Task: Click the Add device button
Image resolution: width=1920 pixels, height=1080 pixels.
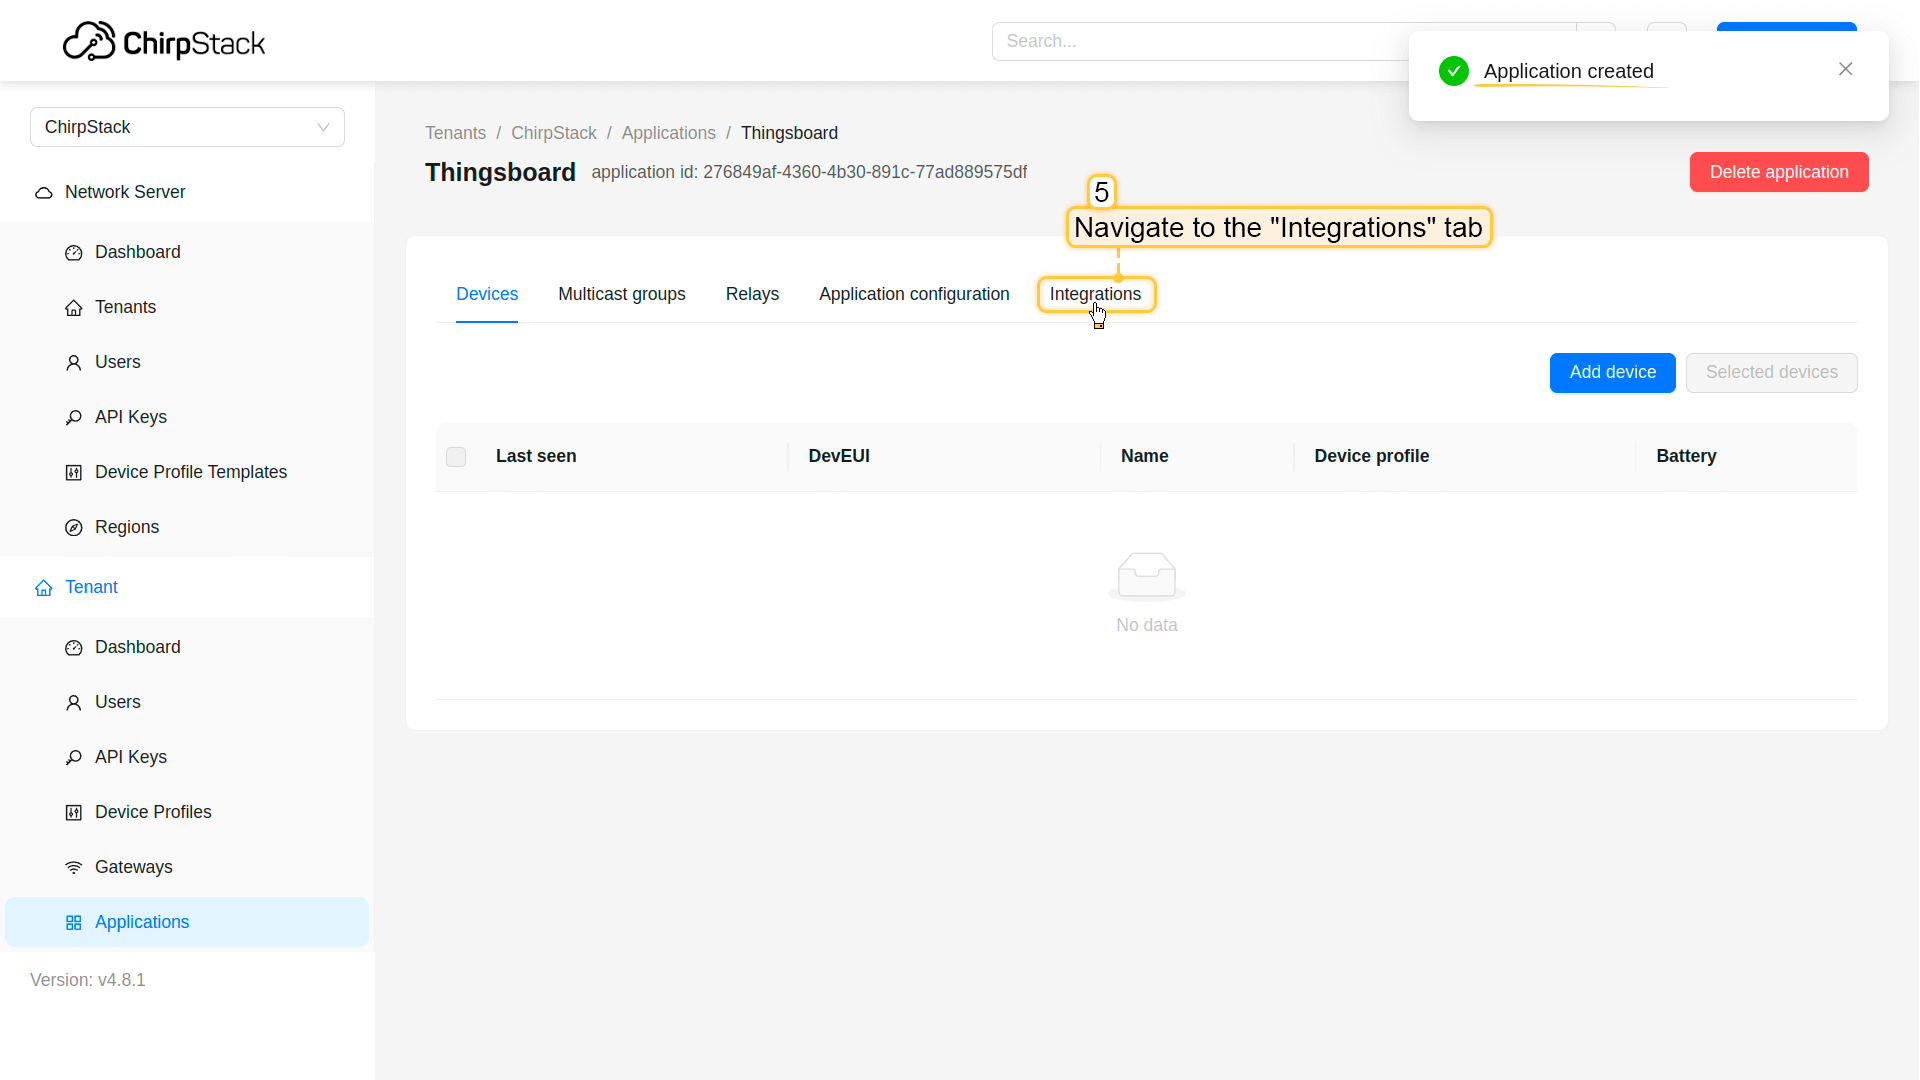Action: [1612, 372]
